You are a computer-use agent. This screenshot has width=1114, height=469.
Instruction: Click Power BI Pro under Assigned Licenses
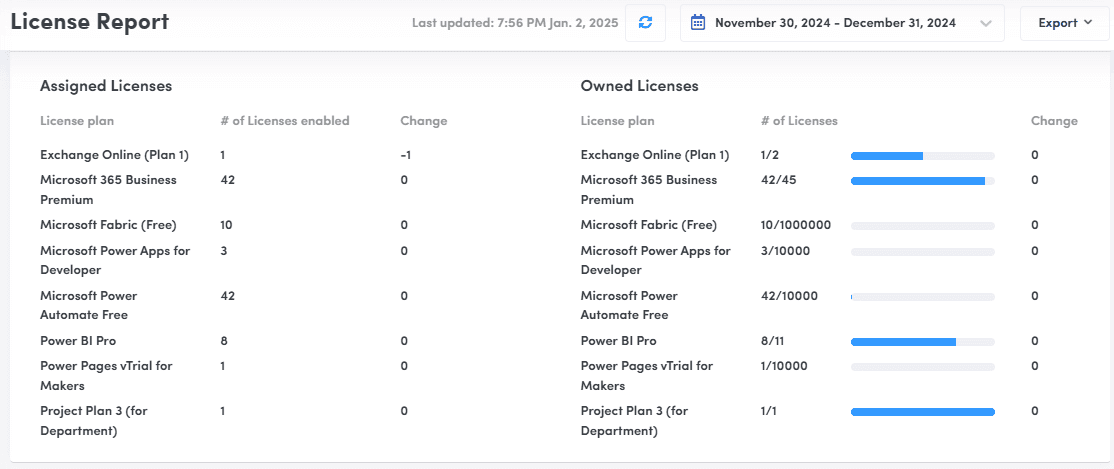pyautogui.click(x=78, y=341)
